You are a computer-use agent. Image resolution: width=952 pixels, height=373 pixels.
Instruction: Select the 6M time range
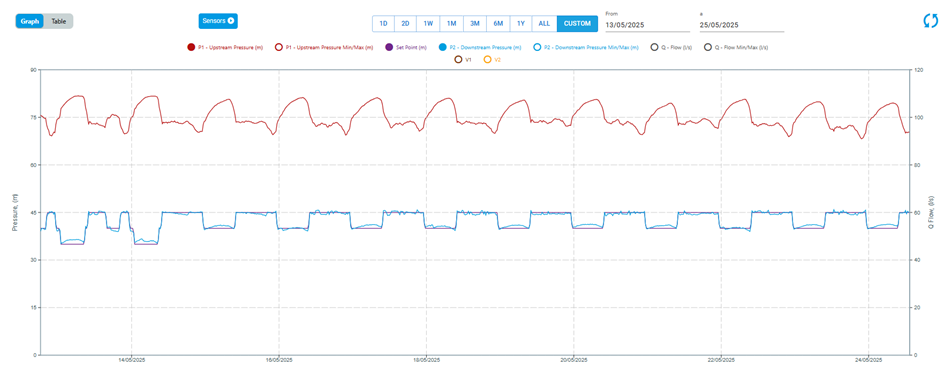tap(498, 24)
